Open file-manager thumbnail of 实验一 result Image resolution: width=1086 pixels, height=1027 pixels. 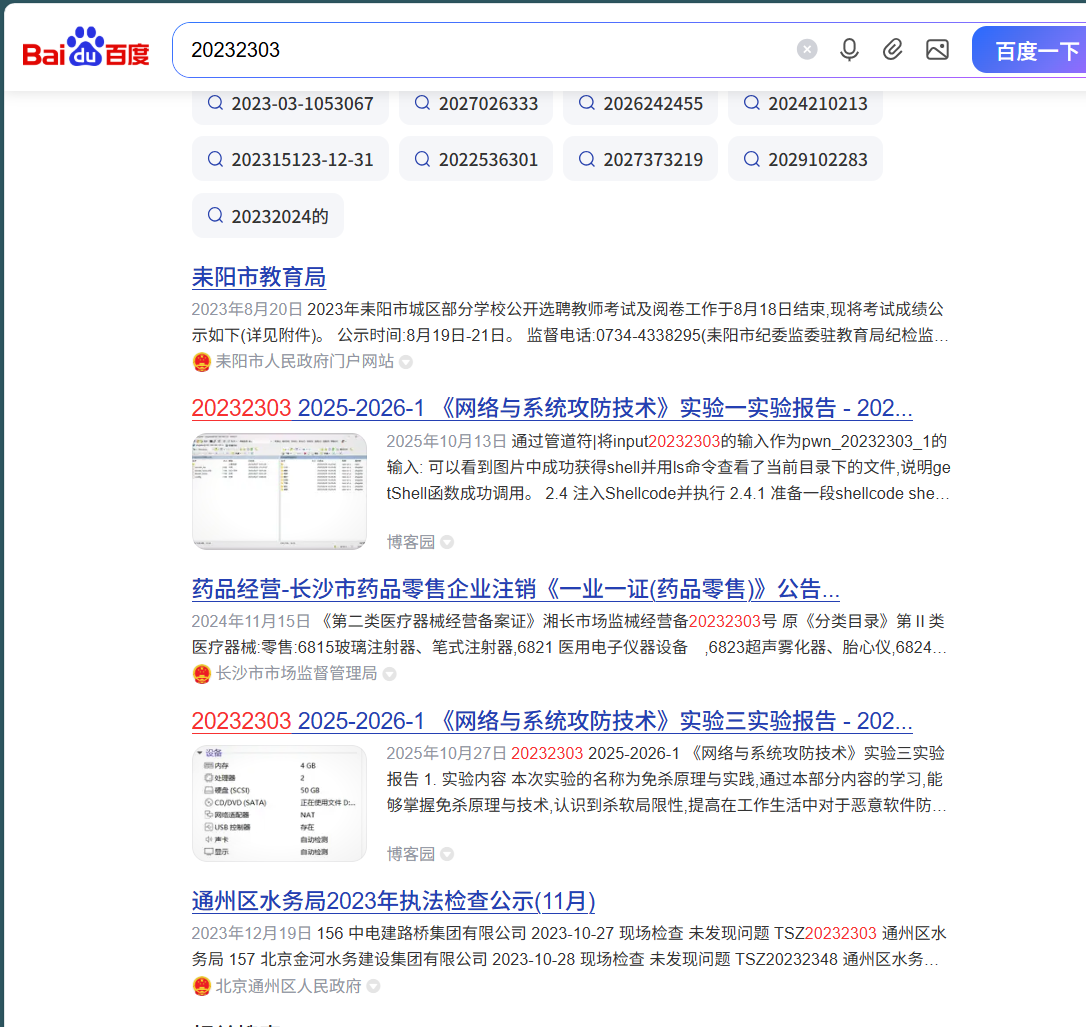pyautogui.click(x=279, y=491)
